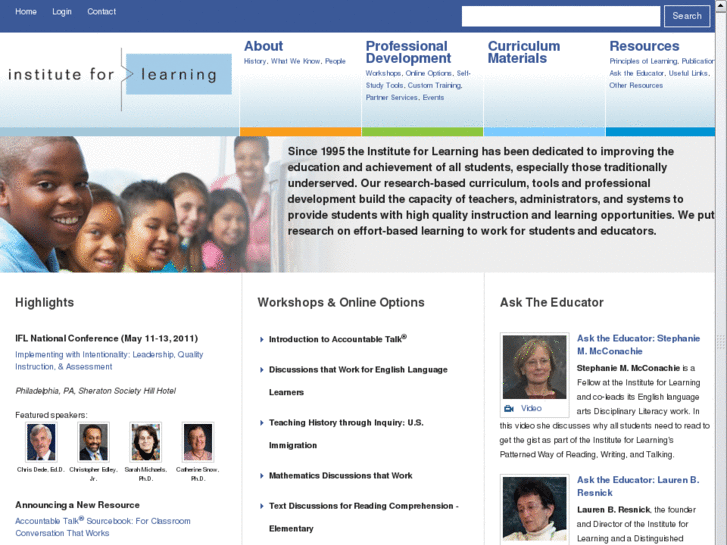Open the Video link under Stephanie's photo
The image size is (727, 545).
coord(531,408)
